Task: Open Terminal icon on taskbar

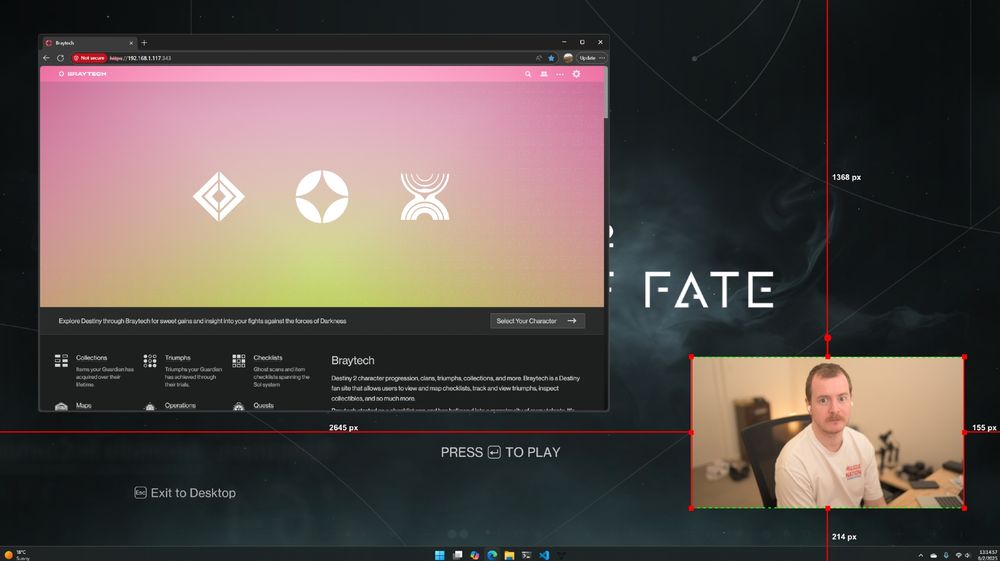Action: (x=526, y=555)
